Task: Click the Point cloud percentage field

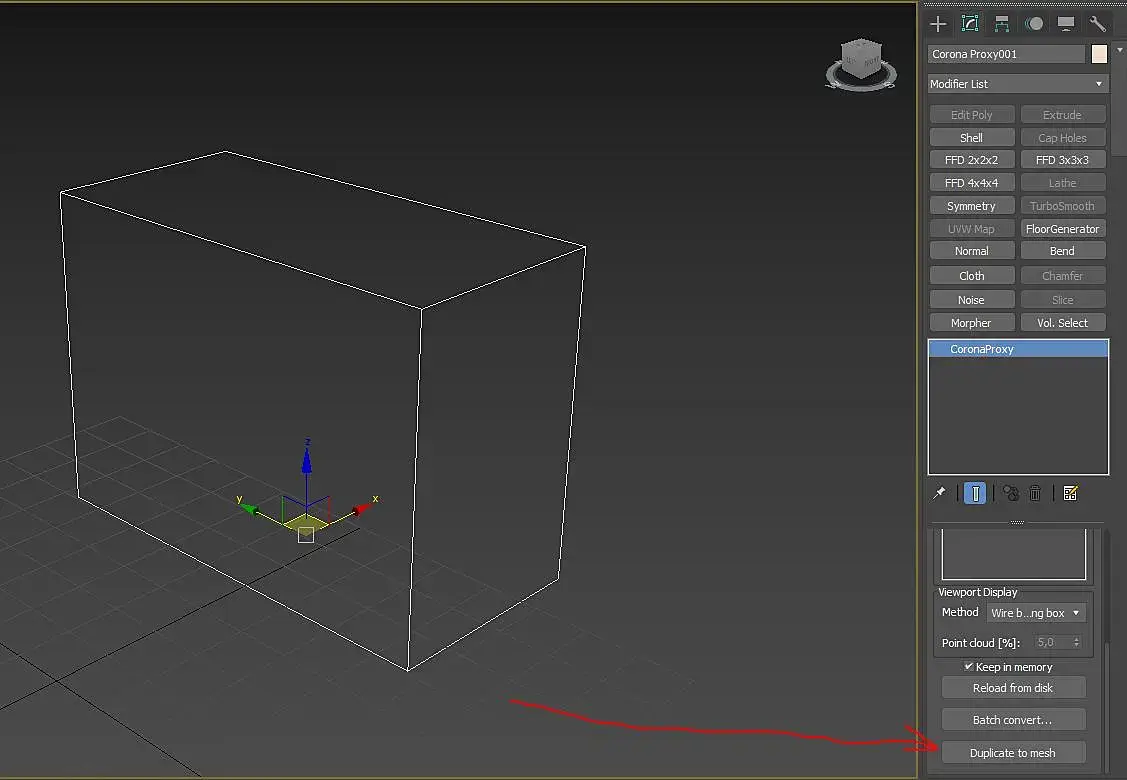Action: pos(1052,643)
